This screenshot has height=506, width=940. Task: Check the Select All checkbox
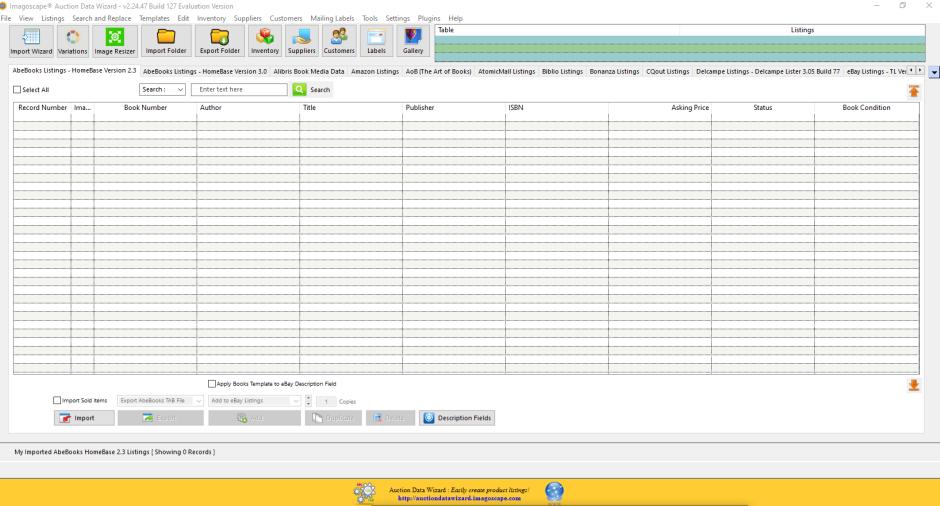(x=16, y=90)
